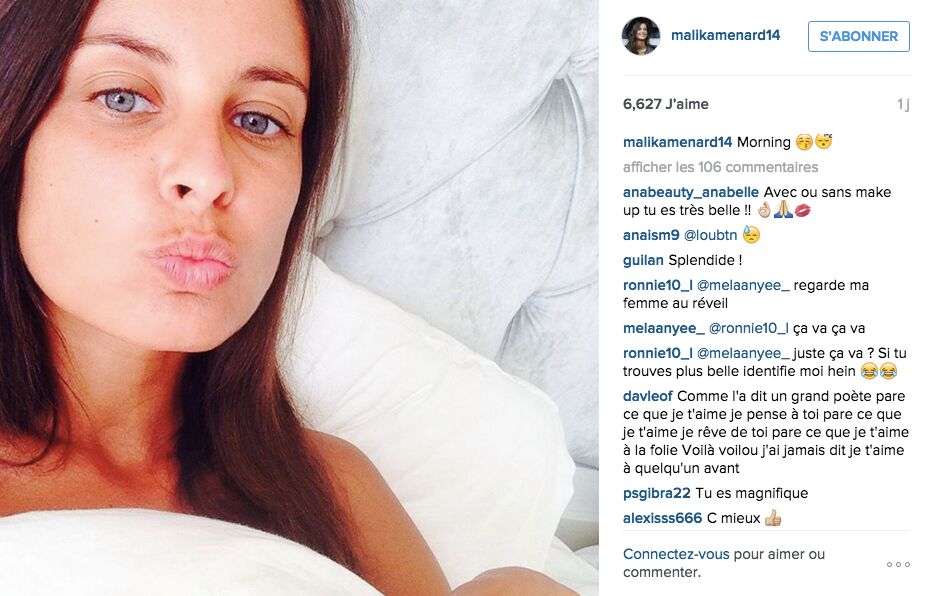
Task: Show all 106 comments
Action: coord(720,167)
